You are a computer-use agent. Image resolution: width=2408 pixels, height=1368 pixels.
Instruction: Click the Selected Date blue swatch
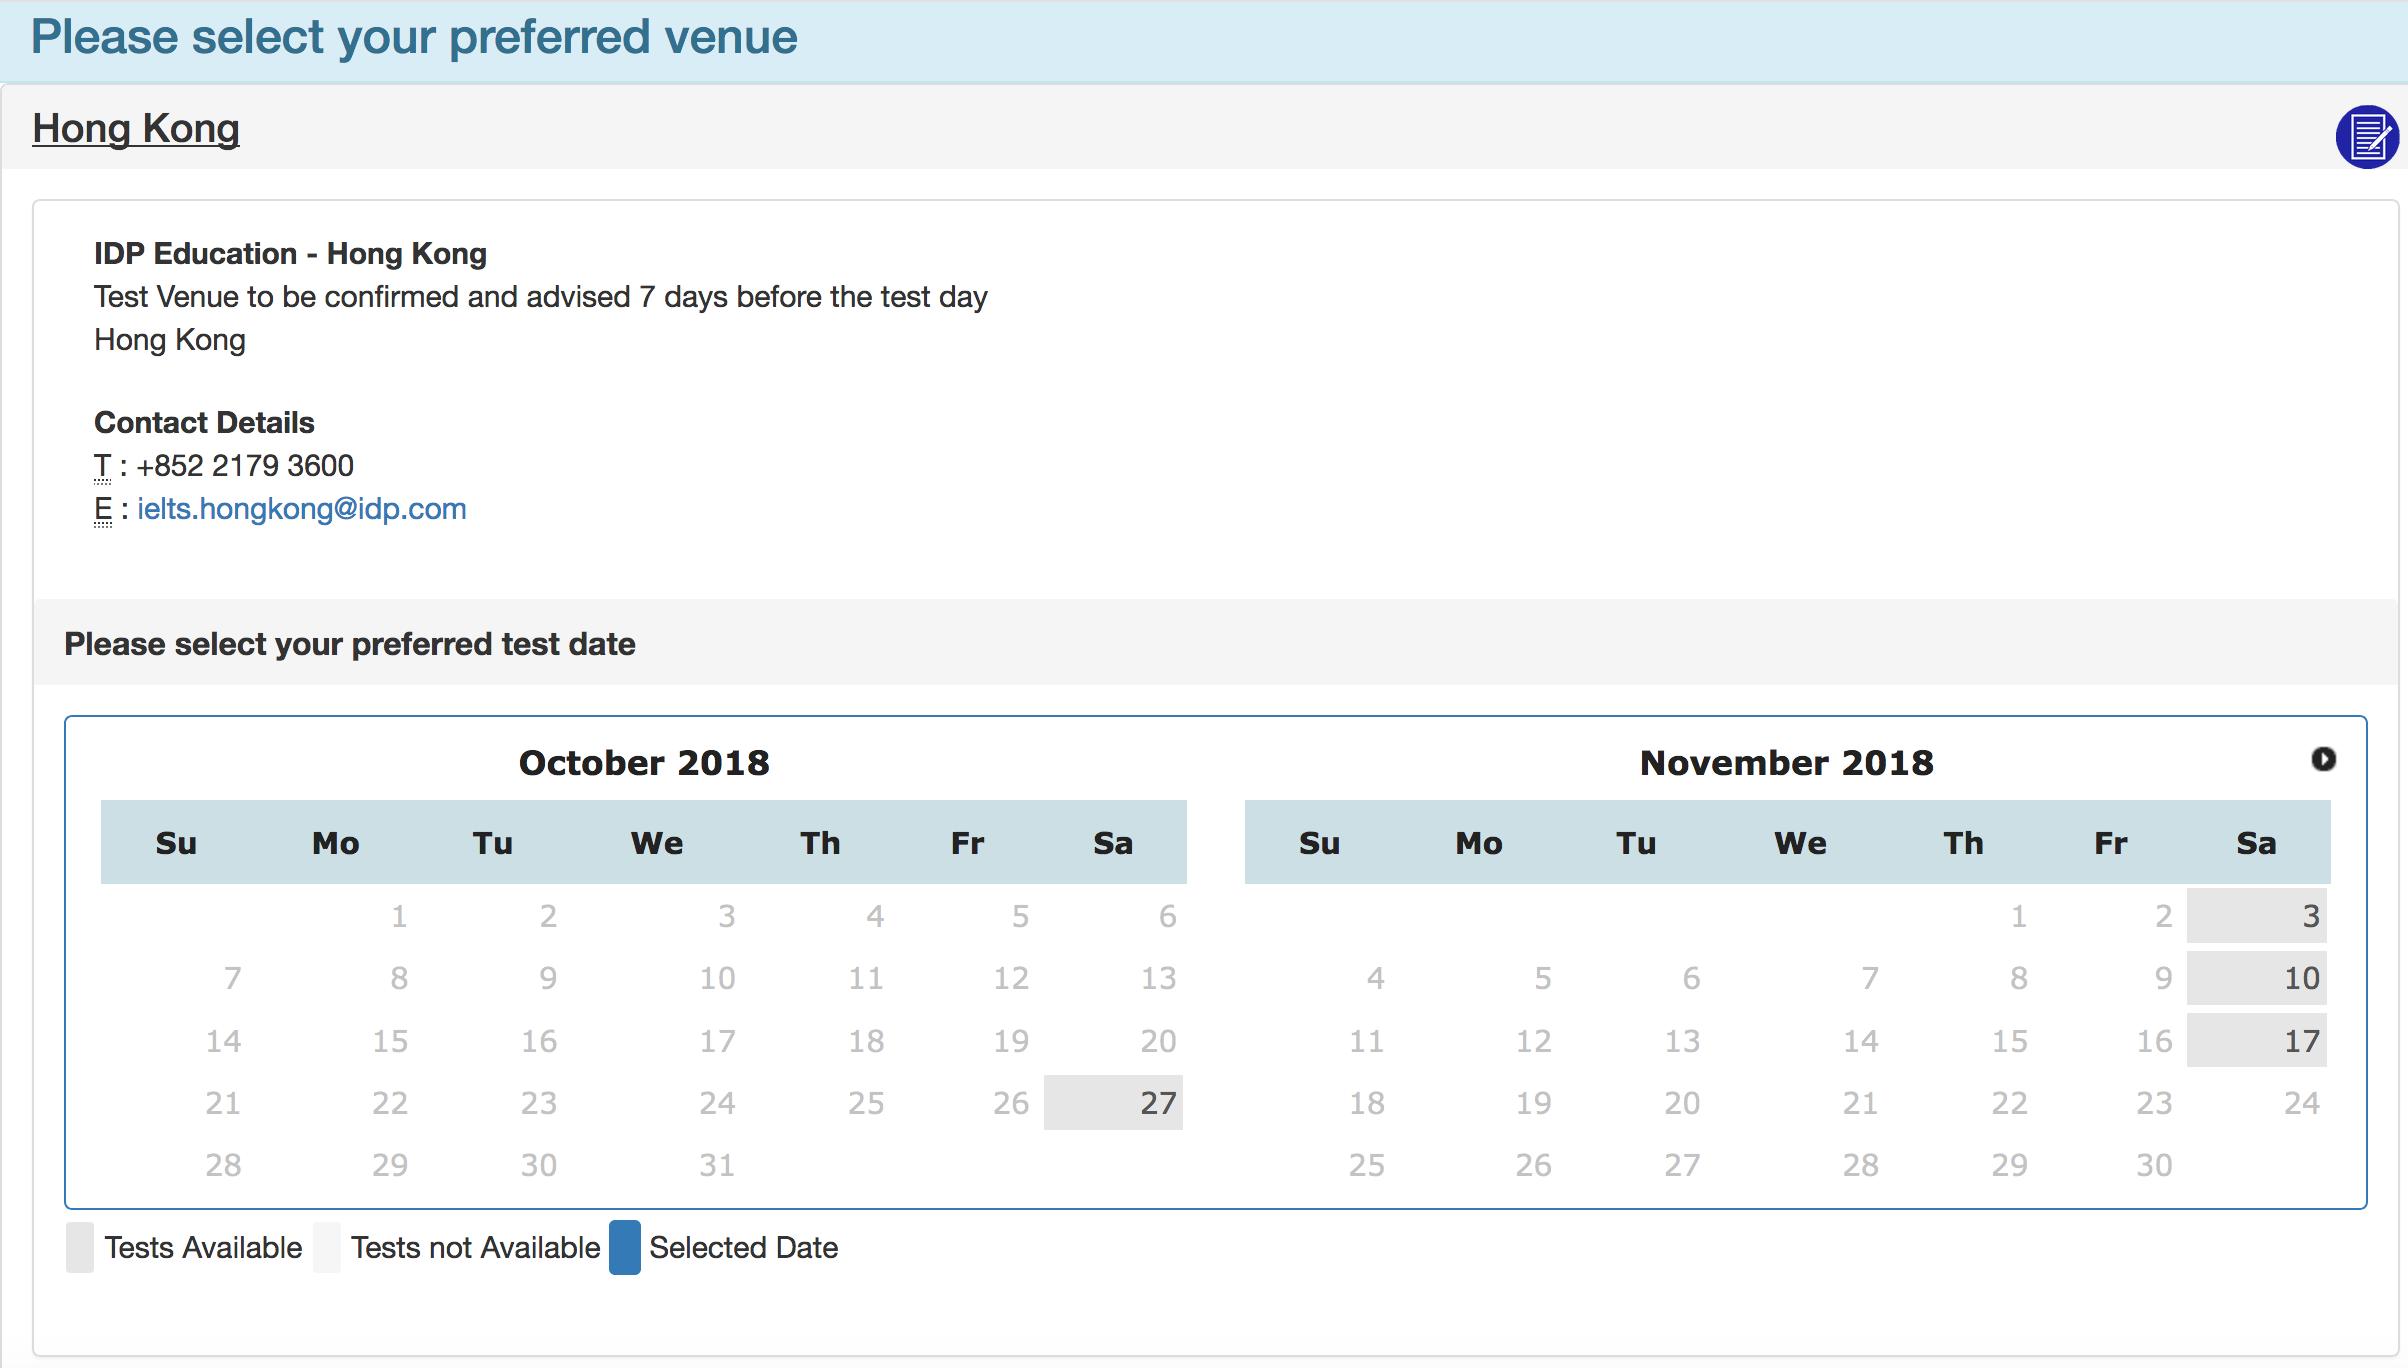coord(625,1247)
